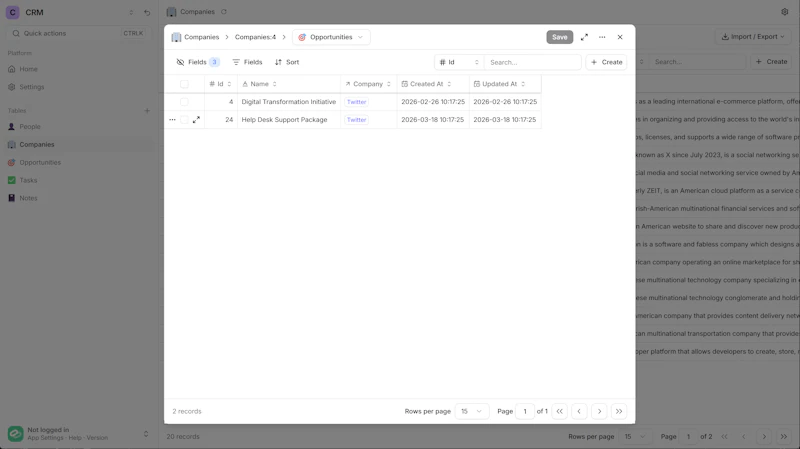Viewport: 800px width, 449px height.
Task: Open the Companies table in sidebar
Action: pos(78,144)
